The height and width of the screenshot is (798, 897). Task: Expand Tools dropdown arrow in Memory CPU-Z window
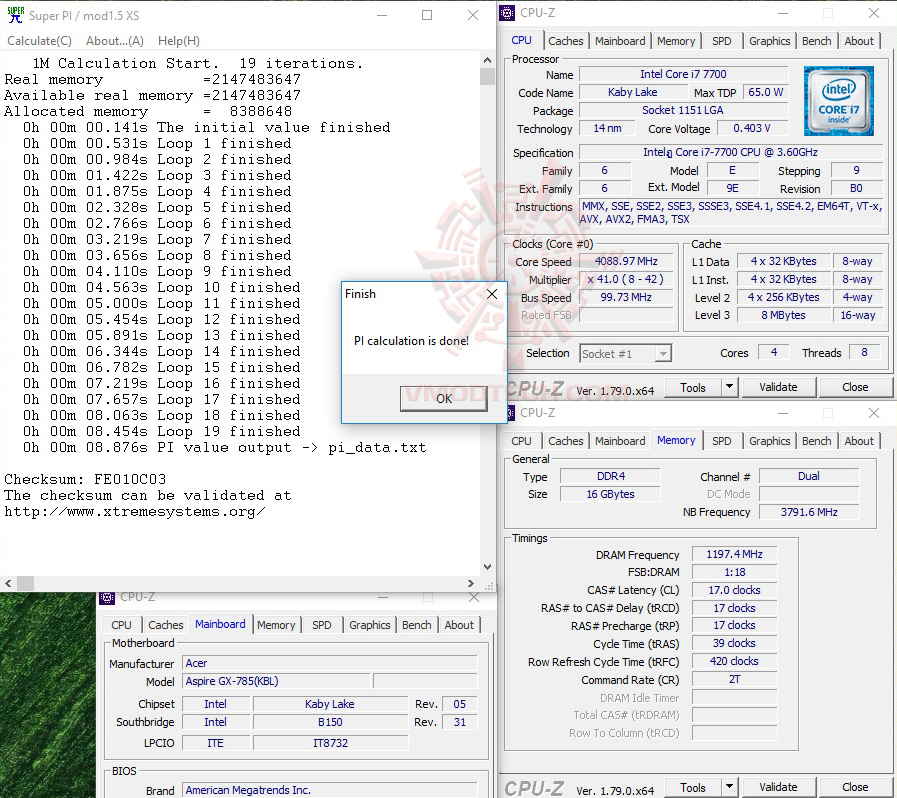(729, 787)
